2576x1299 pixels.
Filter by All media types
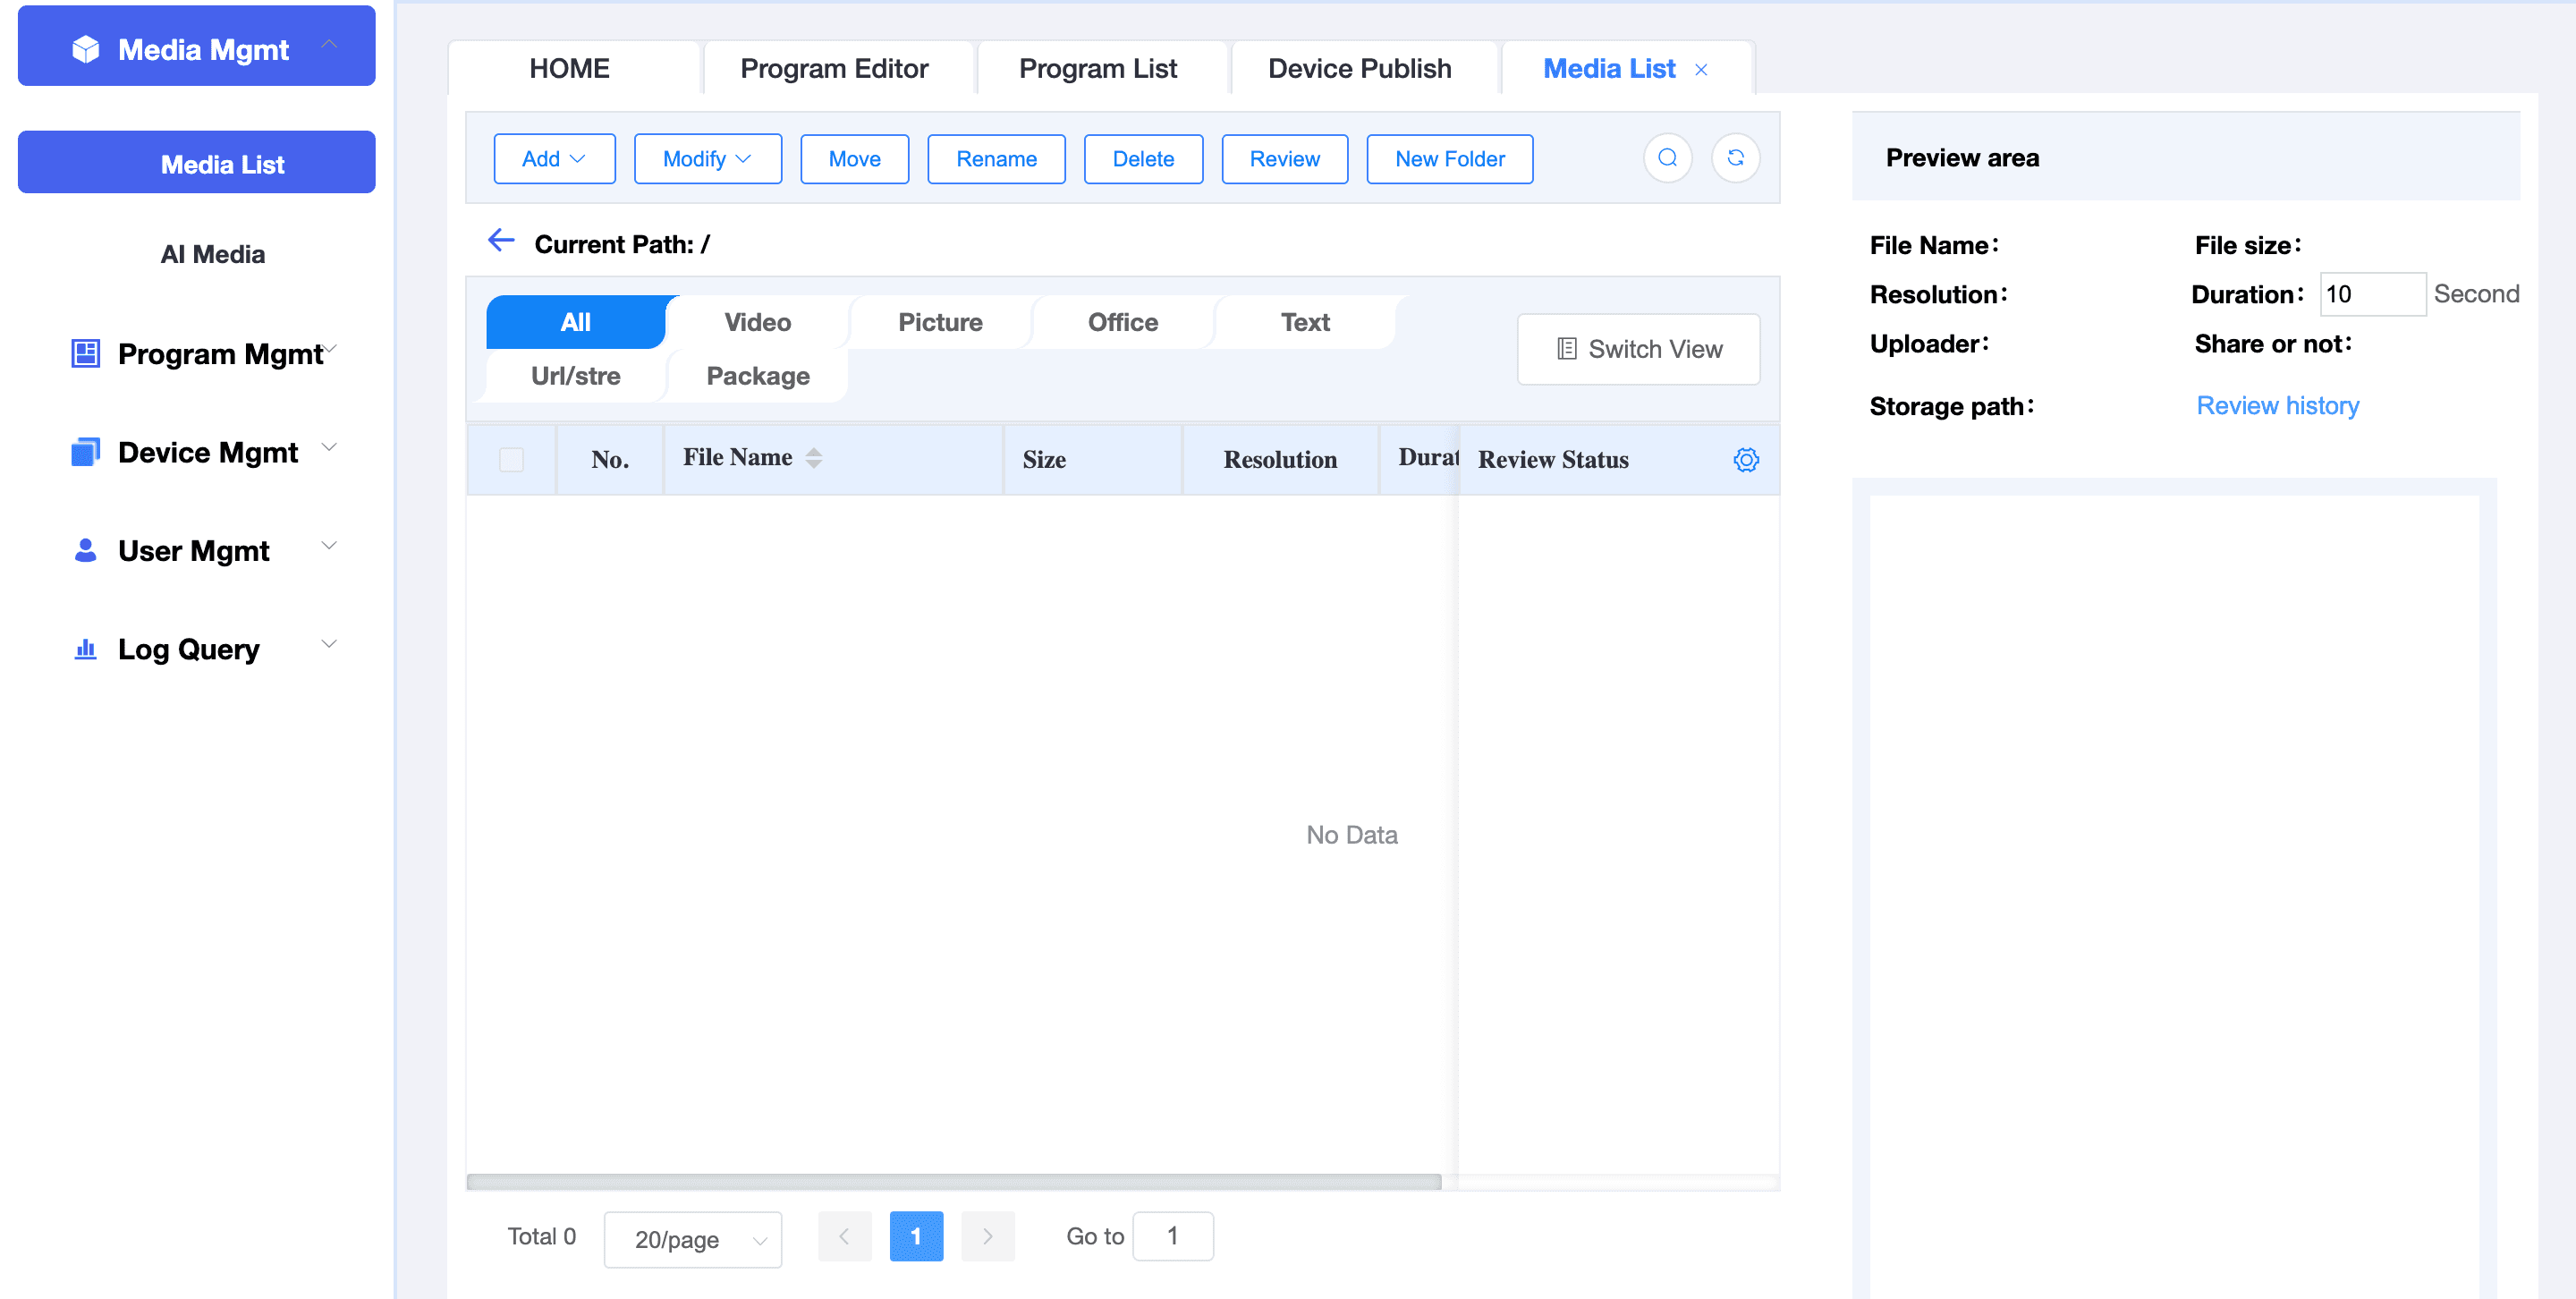click(x=576, y=322)
